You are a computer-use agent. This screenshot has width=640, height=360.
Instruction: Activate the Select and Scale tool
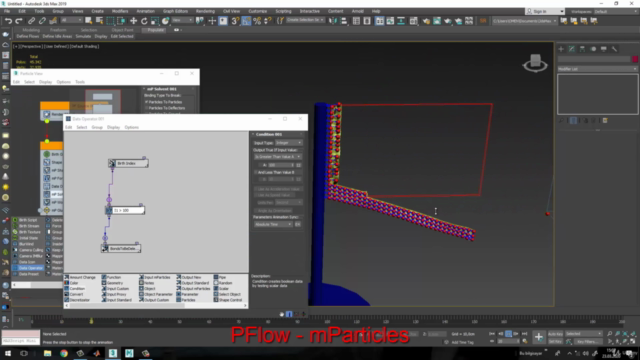(155, 20)
